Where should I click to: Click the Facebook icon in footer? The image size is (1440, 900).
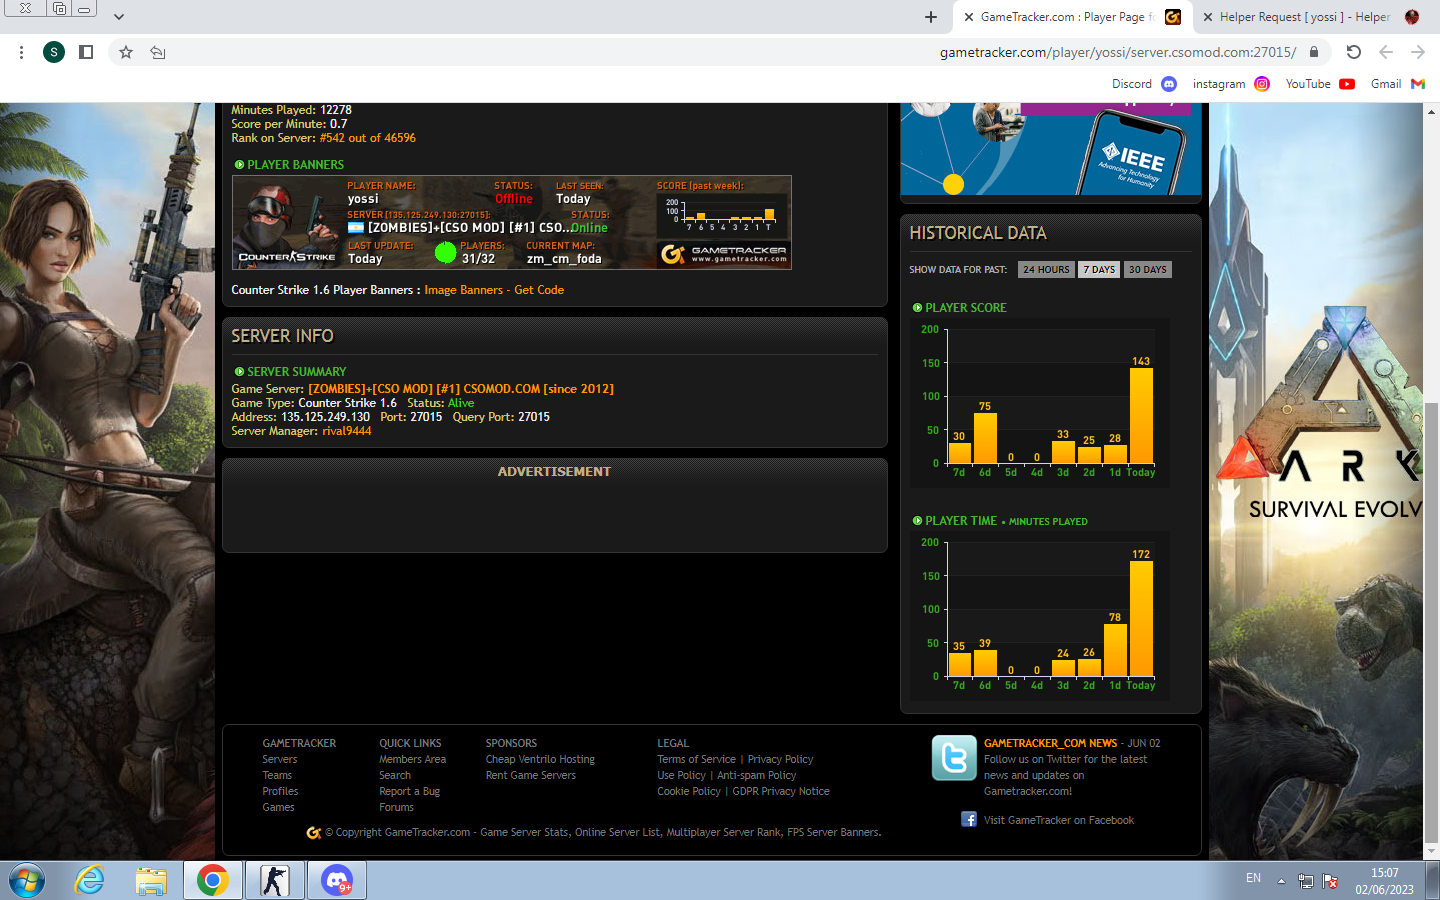(x=968, y=820)
